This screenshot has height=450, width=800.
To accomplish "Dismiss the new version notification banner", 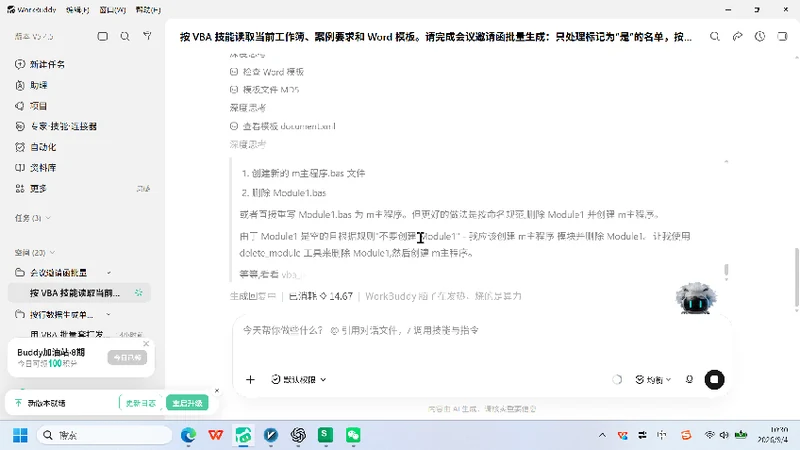I will [x=217, y=391].
